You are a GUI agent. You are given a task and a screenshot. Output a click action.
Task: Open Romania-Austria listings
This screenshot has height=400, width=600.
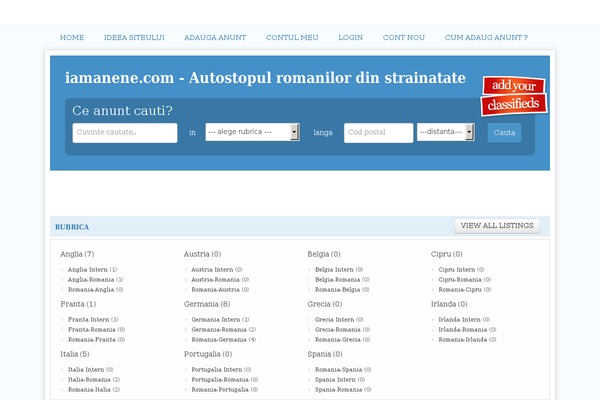click(x=220, y=289)
